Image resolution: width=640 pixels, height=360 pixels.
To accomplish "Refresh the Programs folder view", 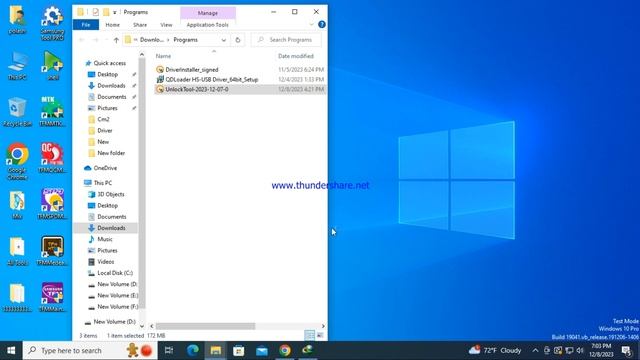I will [238, 40].
